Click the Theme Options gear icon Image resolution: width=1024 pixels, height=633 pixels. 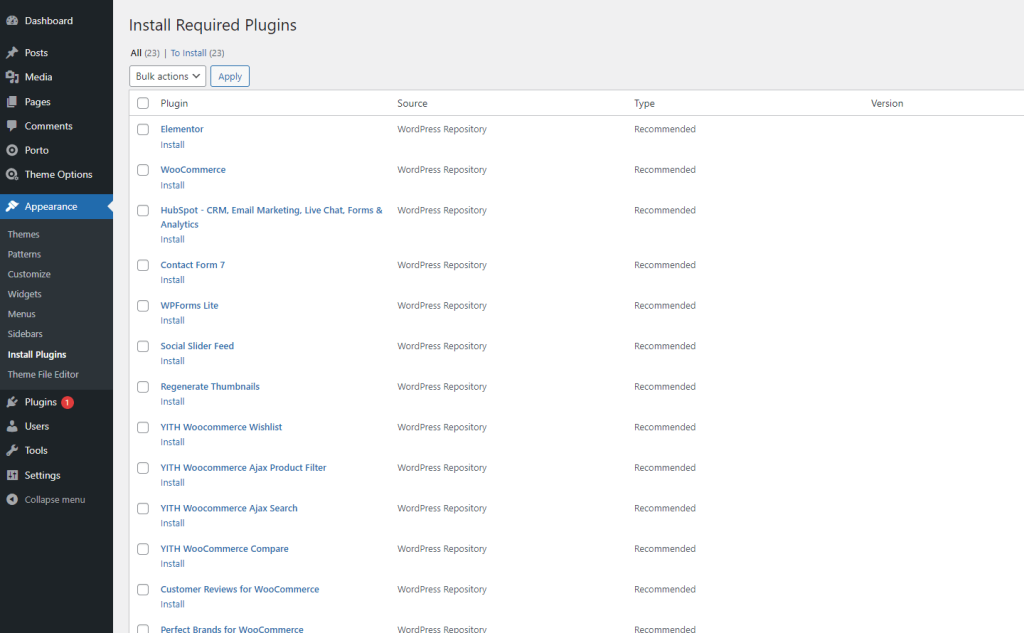coord(12,174)
